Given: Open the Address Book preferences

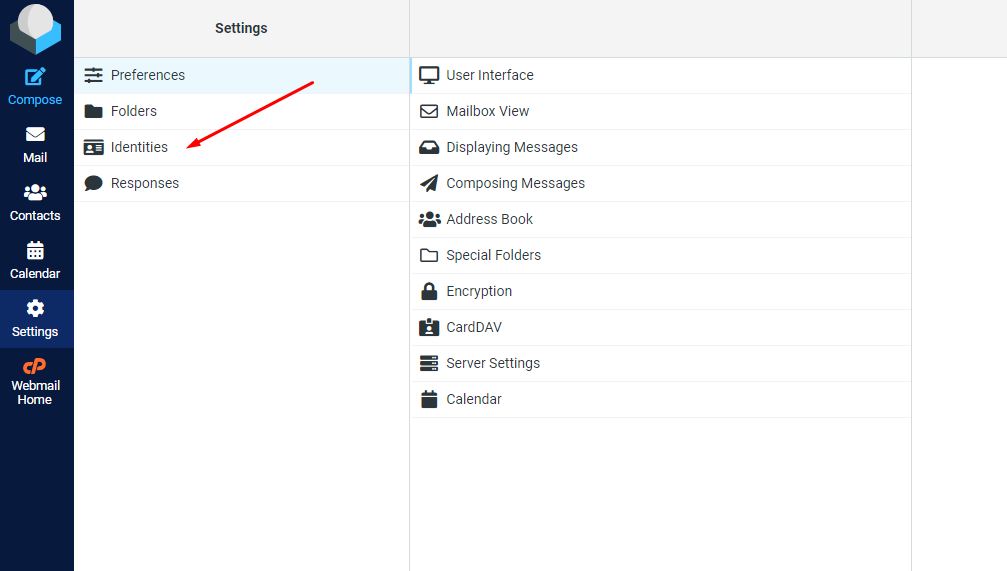Looking at the screenshot, I should click(489, 219).
